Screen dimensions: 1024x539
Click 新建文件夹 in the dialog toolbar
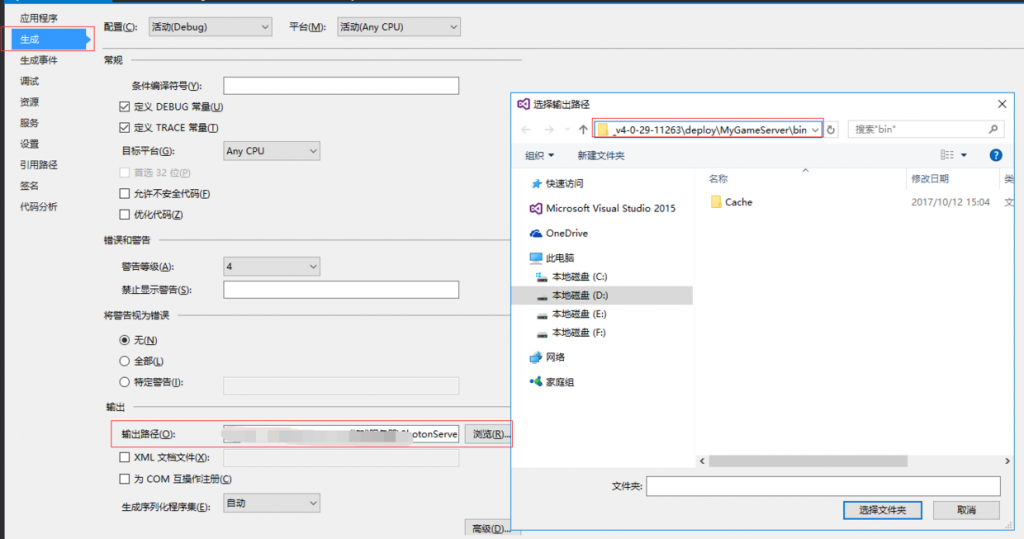coord(601,155)
